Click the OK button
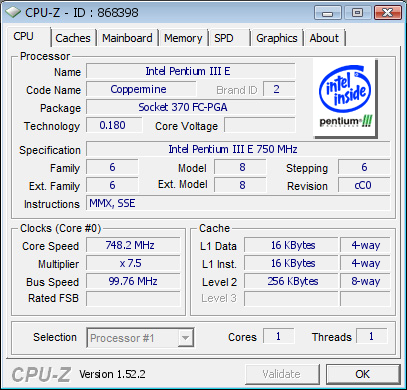This screenshot has height=390, width=407. pos(363,374)
